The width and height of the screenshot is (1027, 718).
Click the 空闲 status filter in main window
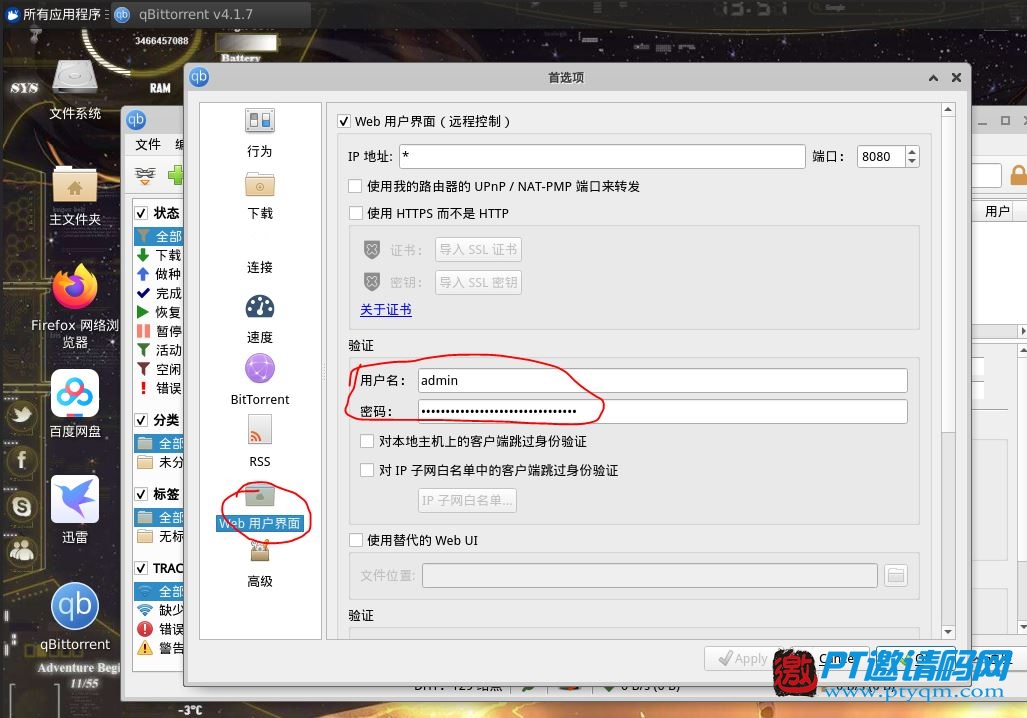tap(159, 369)
